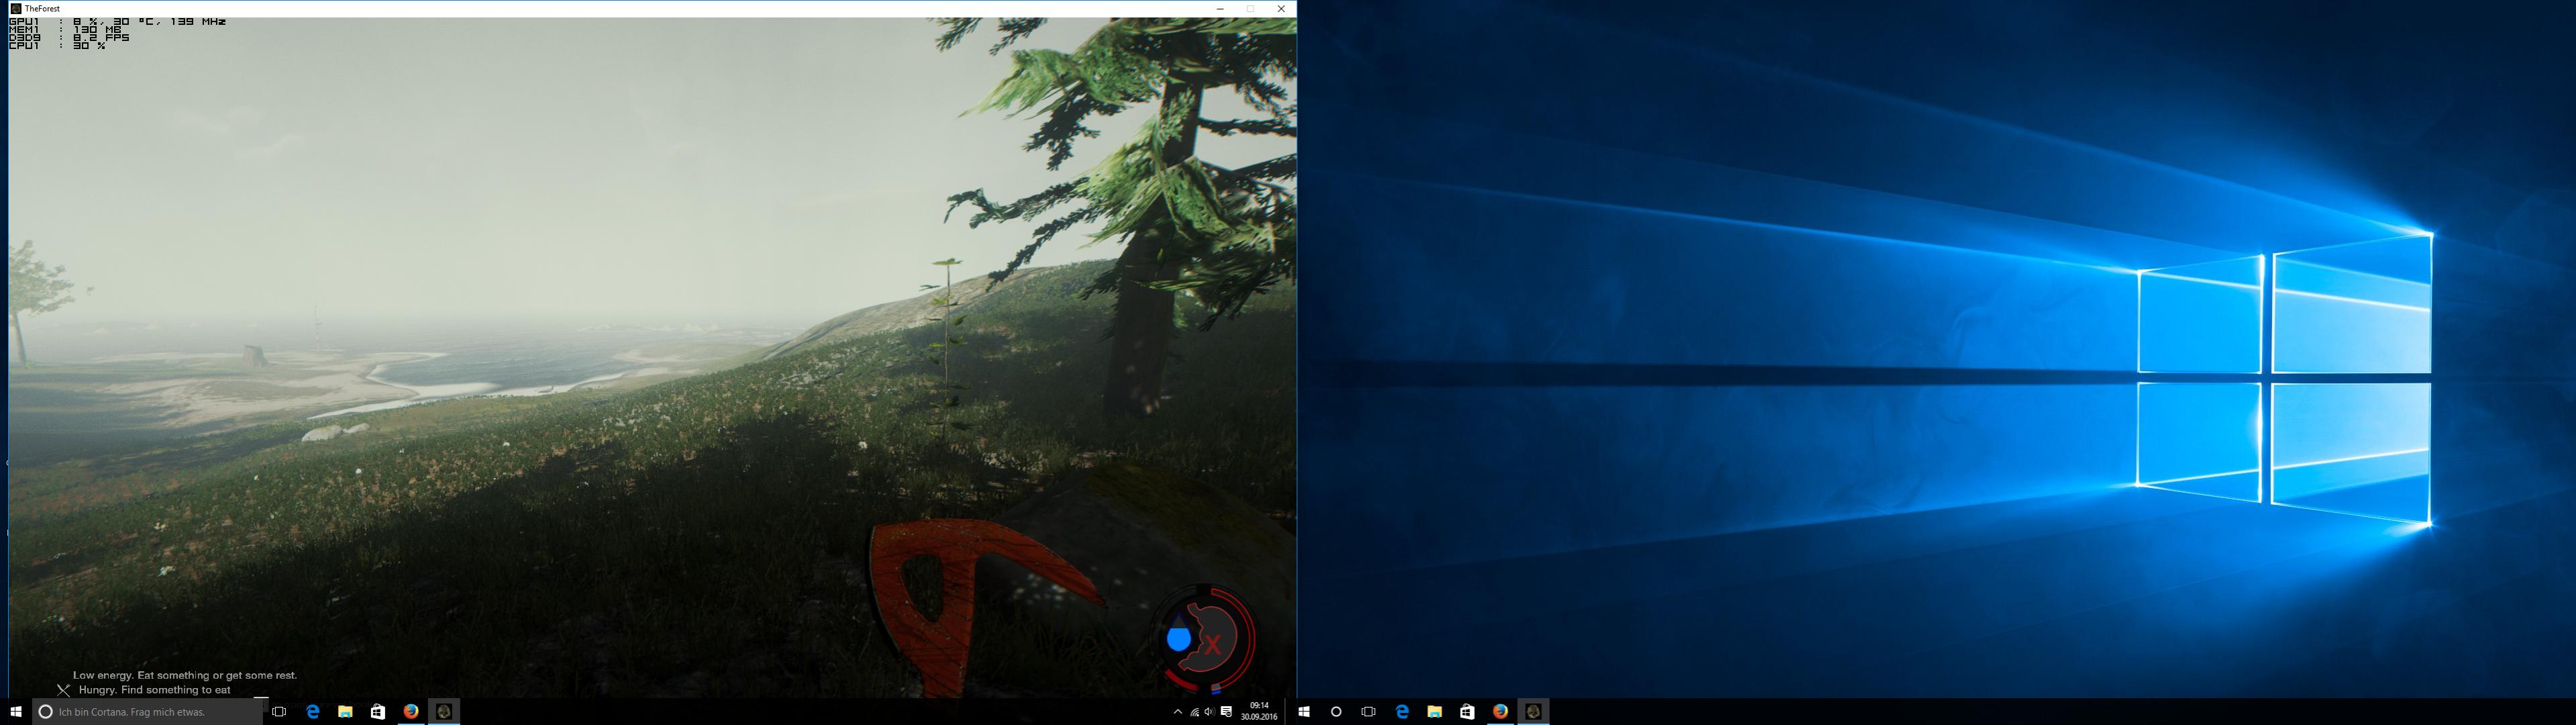
Task: Open the volume speaker tray icon
Action: click(x=1209, y=712)
